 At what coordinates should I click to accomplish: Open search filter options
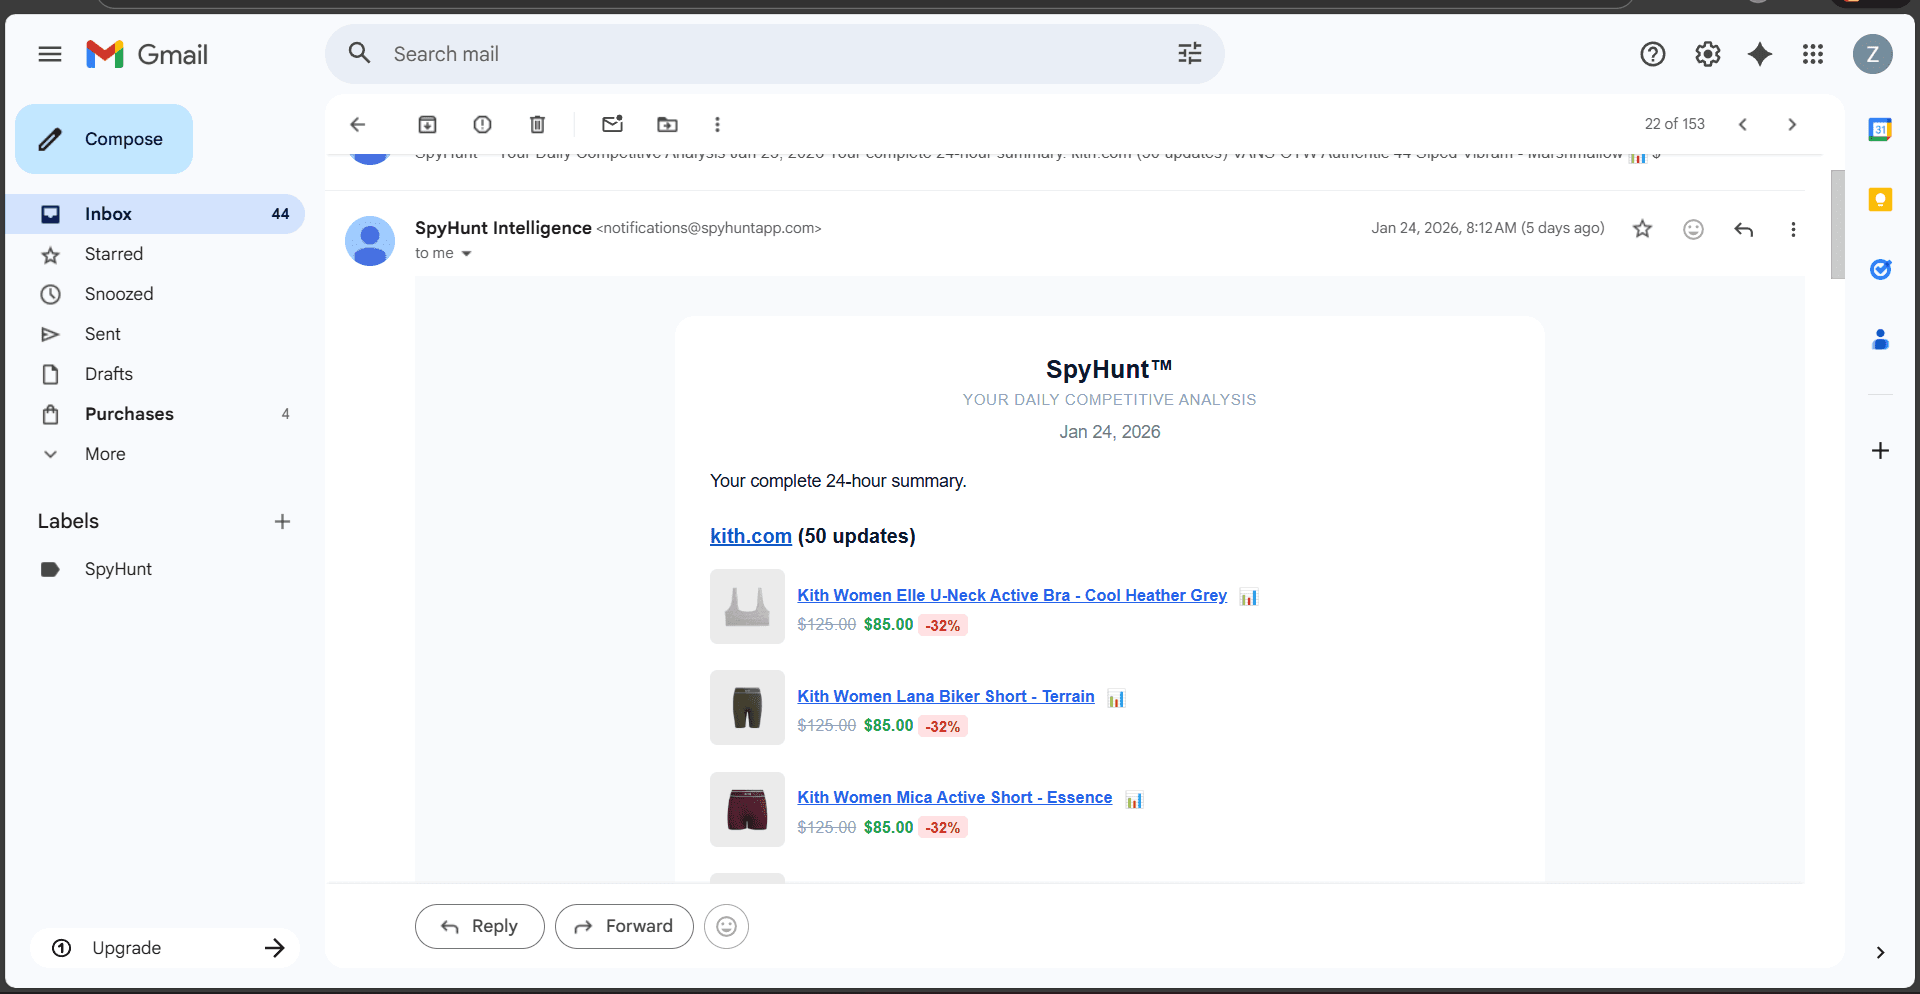click(x=1189, y=53)
